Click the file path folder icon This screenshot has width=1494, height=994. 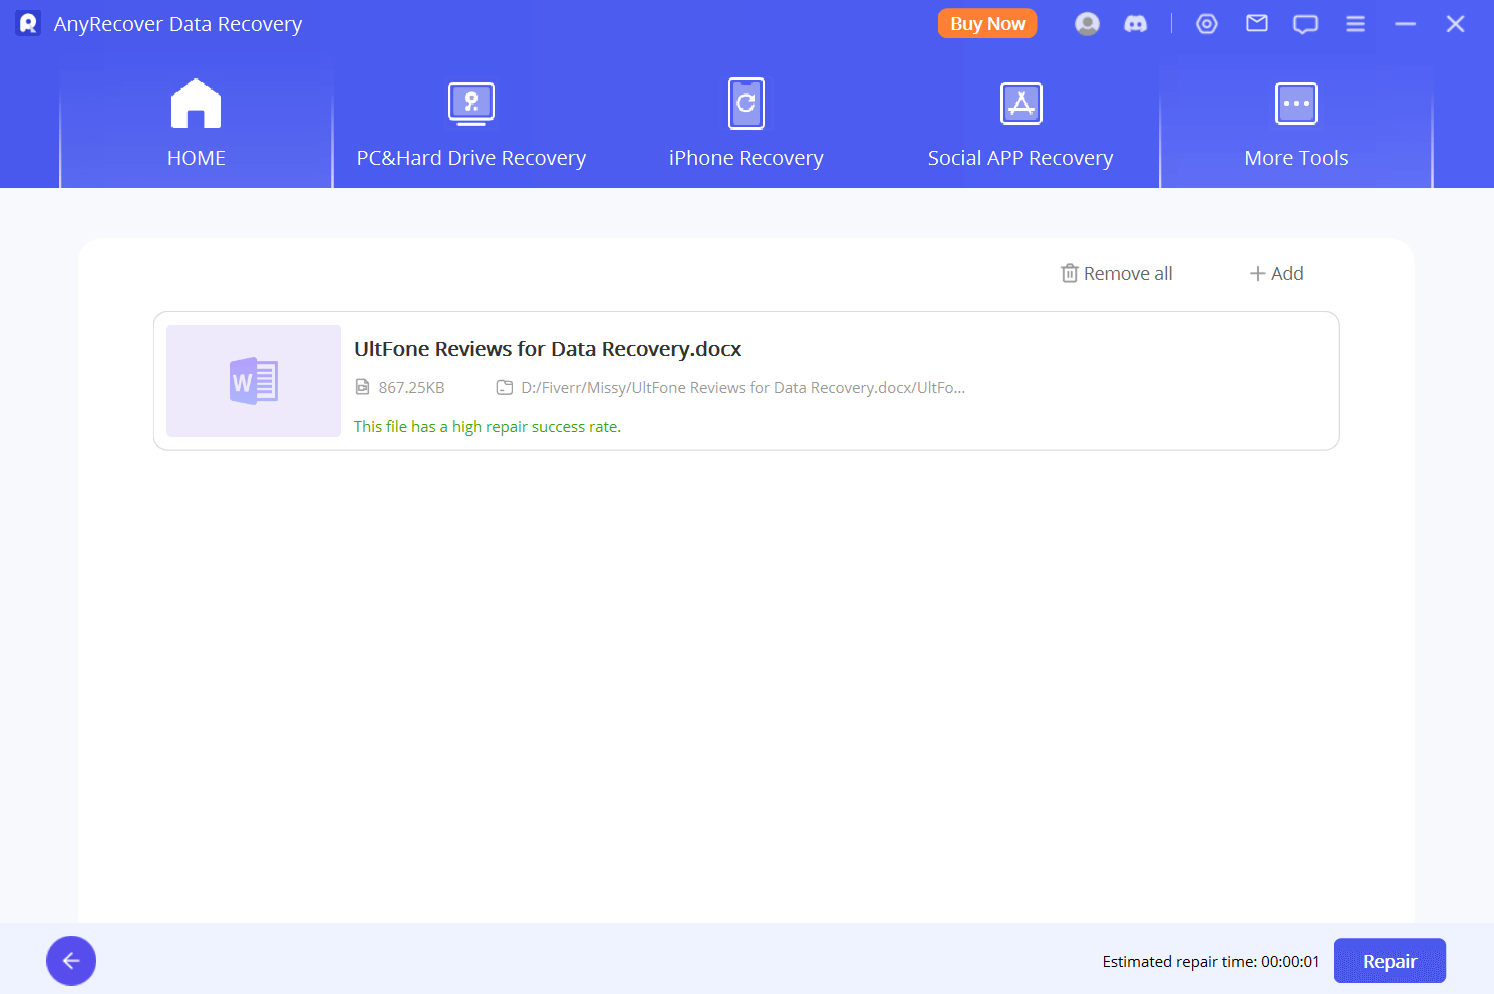coord(505,388)
